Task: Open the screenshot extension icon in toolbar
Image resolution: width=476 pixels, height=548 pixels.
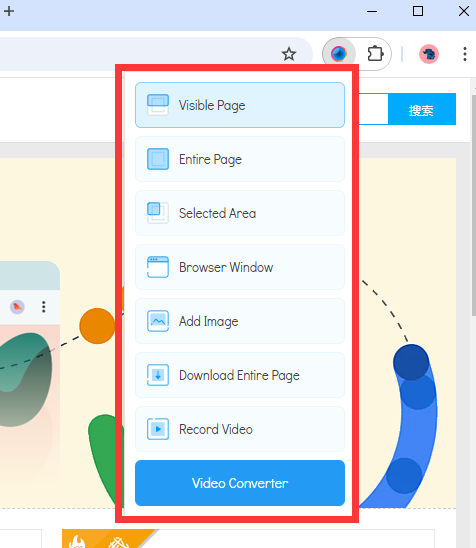Action: point(339,54)
